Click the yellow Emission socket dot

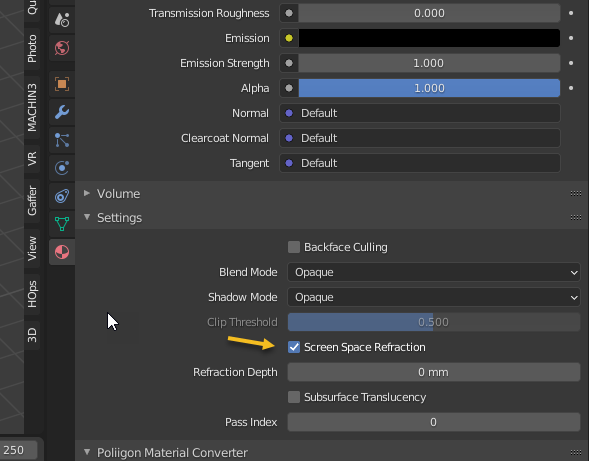pyautogui.click(x=289, y=38)
